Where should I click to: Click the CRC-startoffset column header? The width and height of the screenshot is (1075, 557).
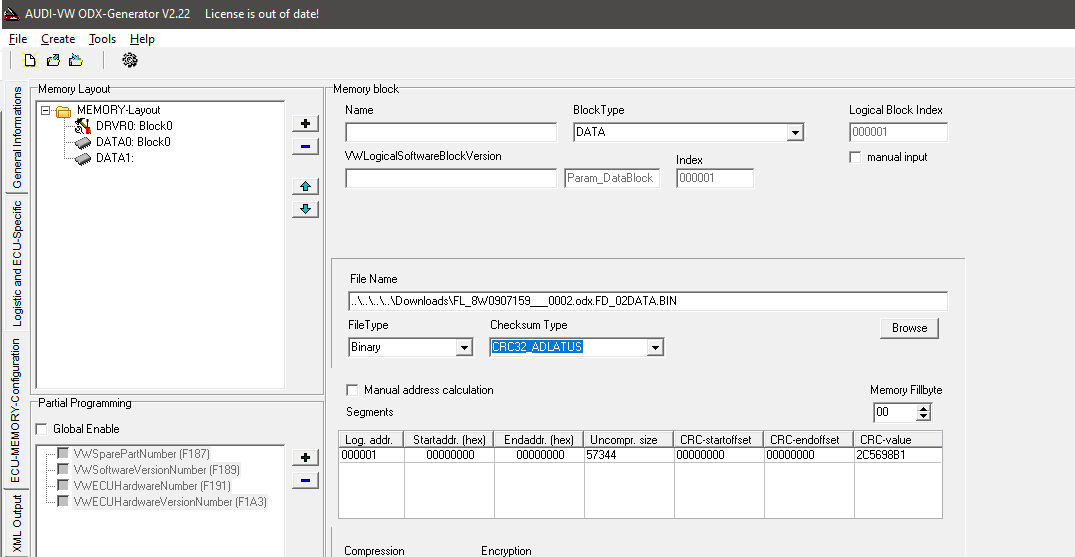point(718,440)
